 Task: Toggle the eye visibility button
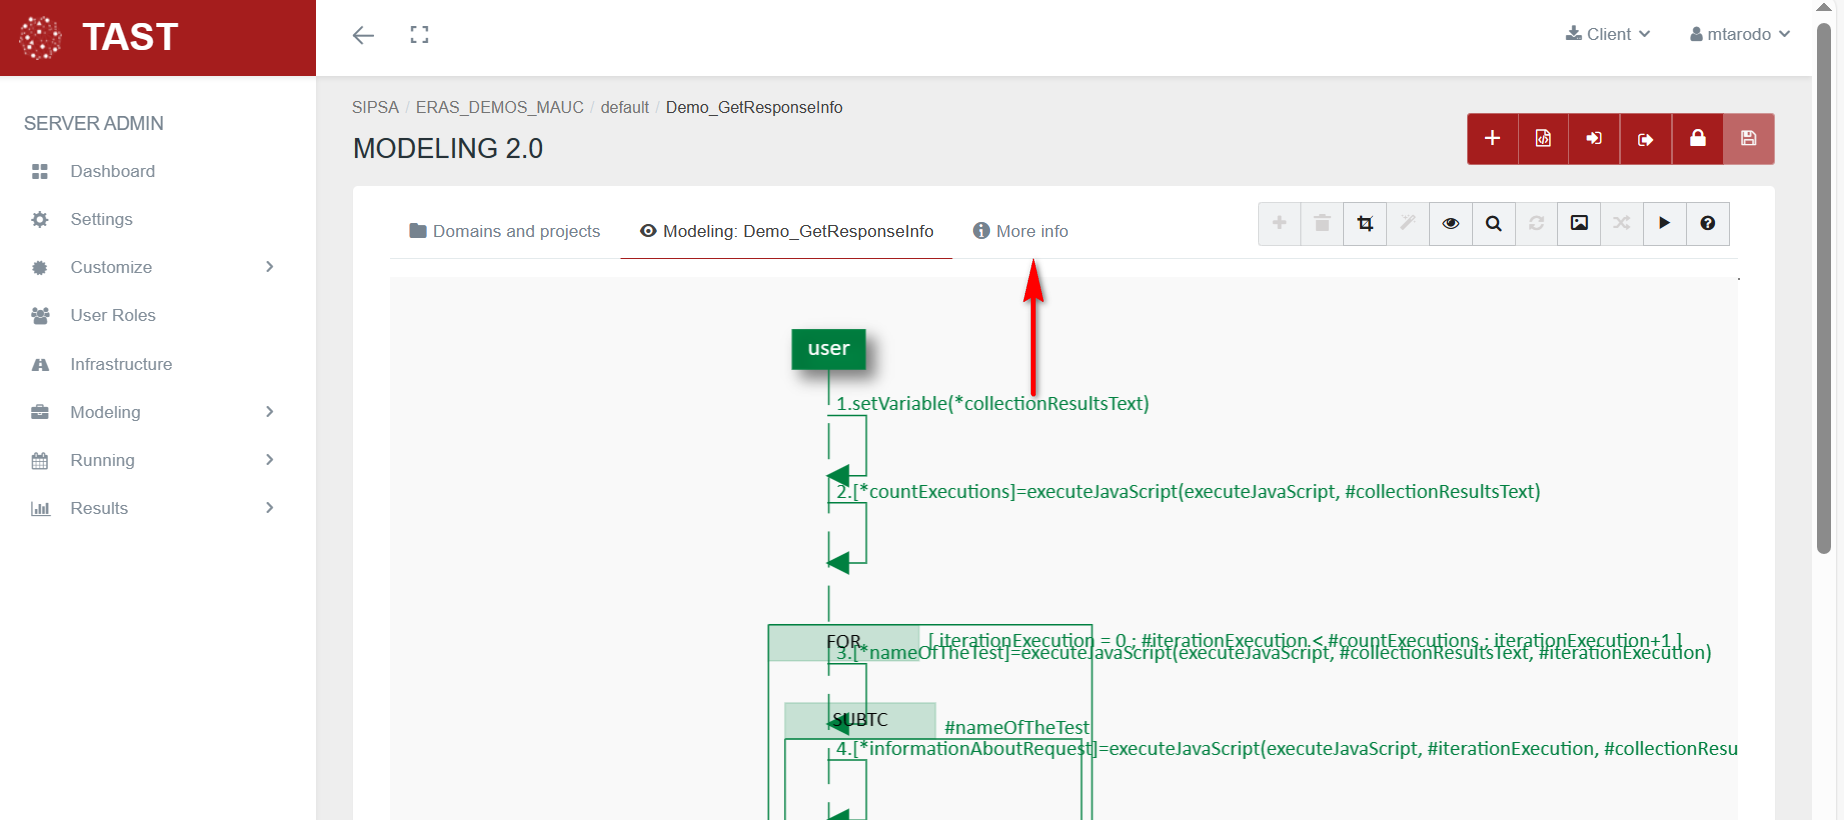click(x=1450, y=224)
